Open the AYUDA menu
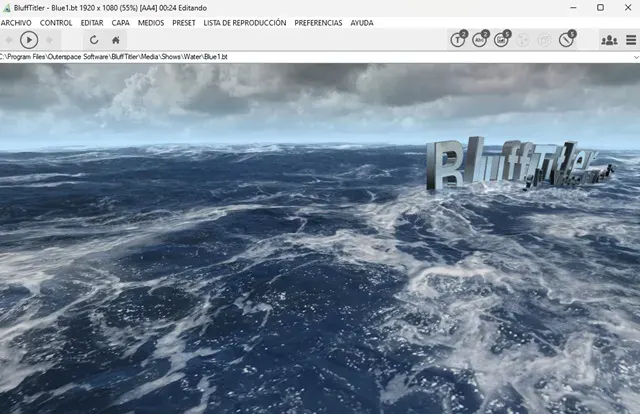 [362, 23]
